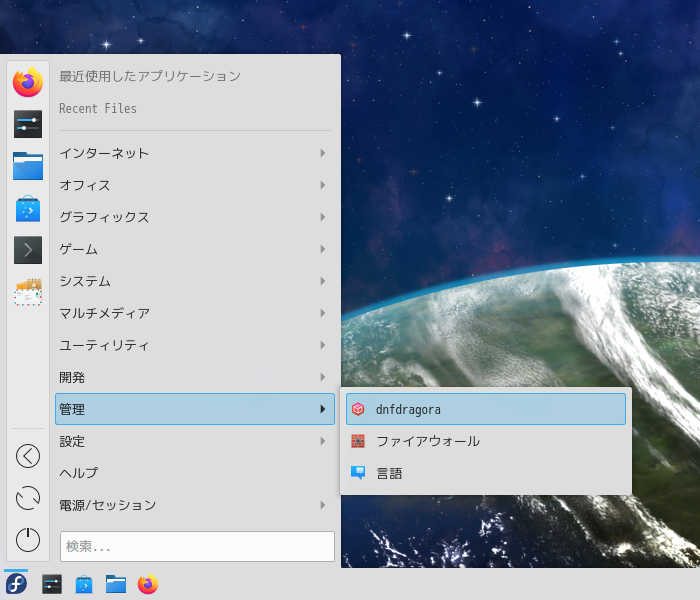700x600 pixels.
Task: Click the logout back-arrow circle icon
Action: pyautogui.click(x=28, y=456)
